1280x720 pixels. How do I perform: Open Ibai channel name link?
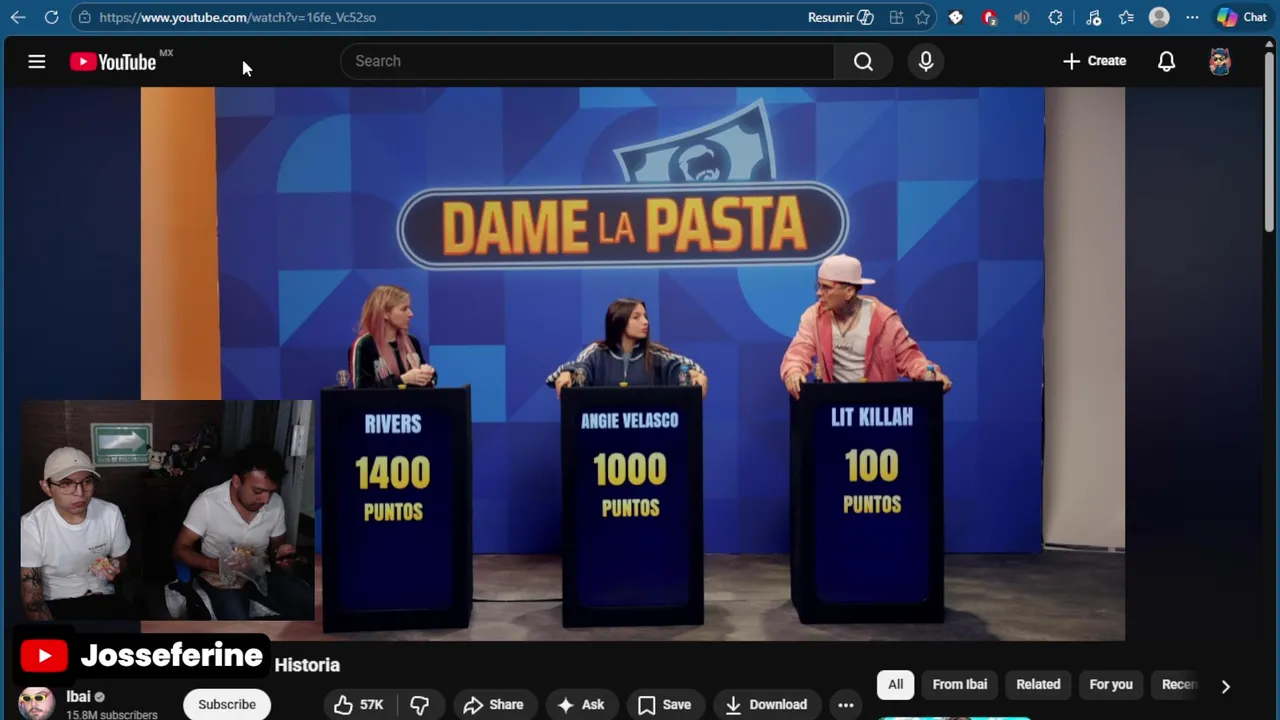click(78, 697)
